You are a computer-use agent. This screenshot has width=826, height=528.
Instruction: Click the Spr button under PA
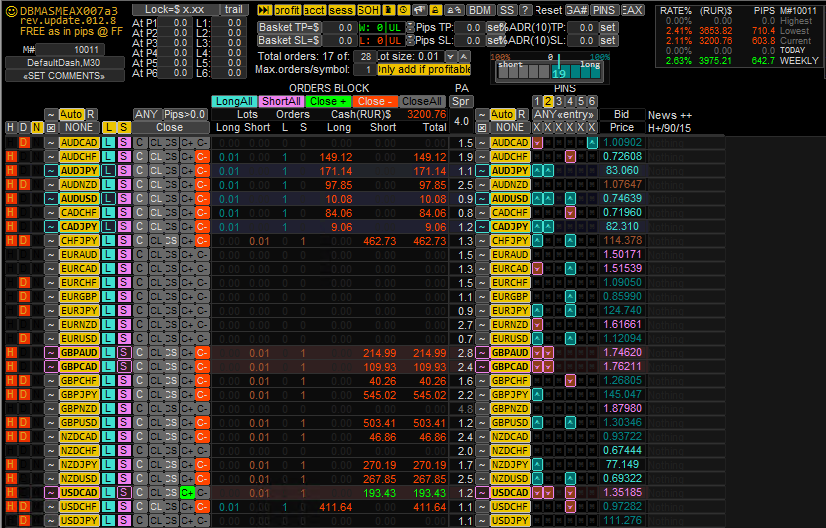tap(461, 101)
